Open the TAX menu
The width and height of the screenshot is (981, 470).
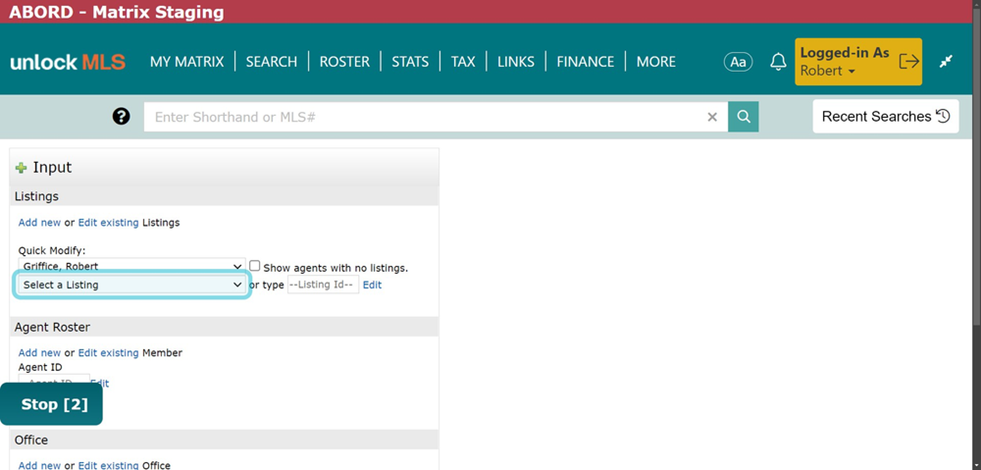click(463, 62)
